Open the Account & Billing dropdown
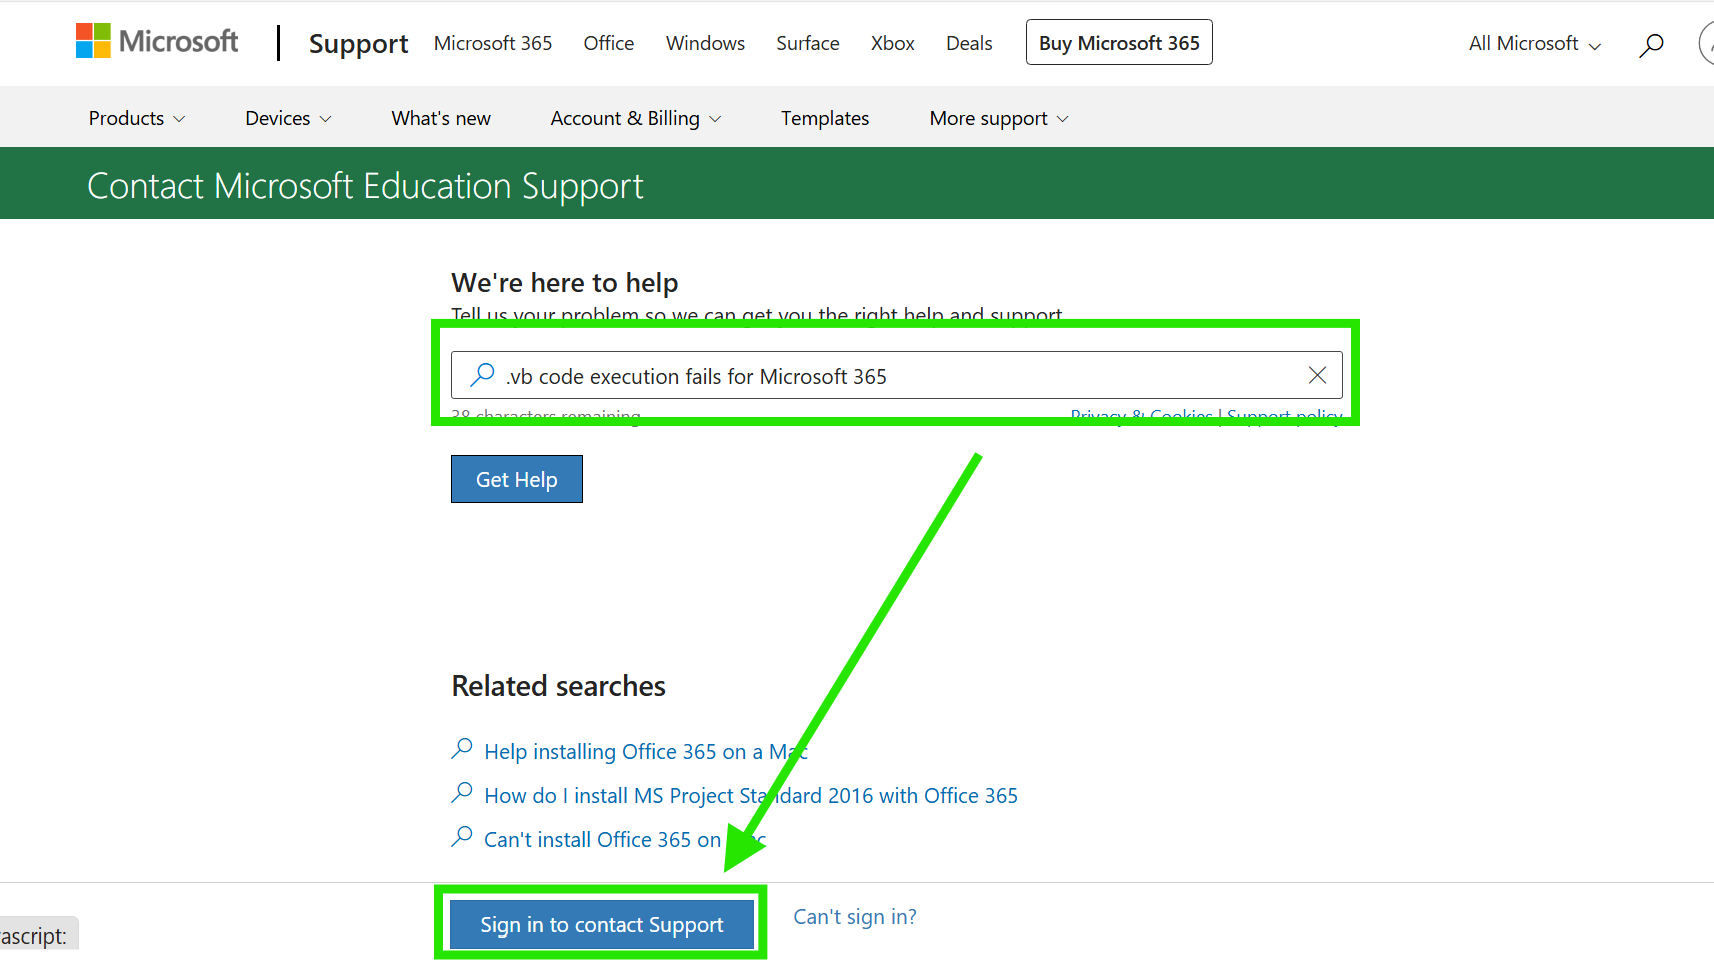The height and width of the screenshot is (960, 1714). click(636, 118)
